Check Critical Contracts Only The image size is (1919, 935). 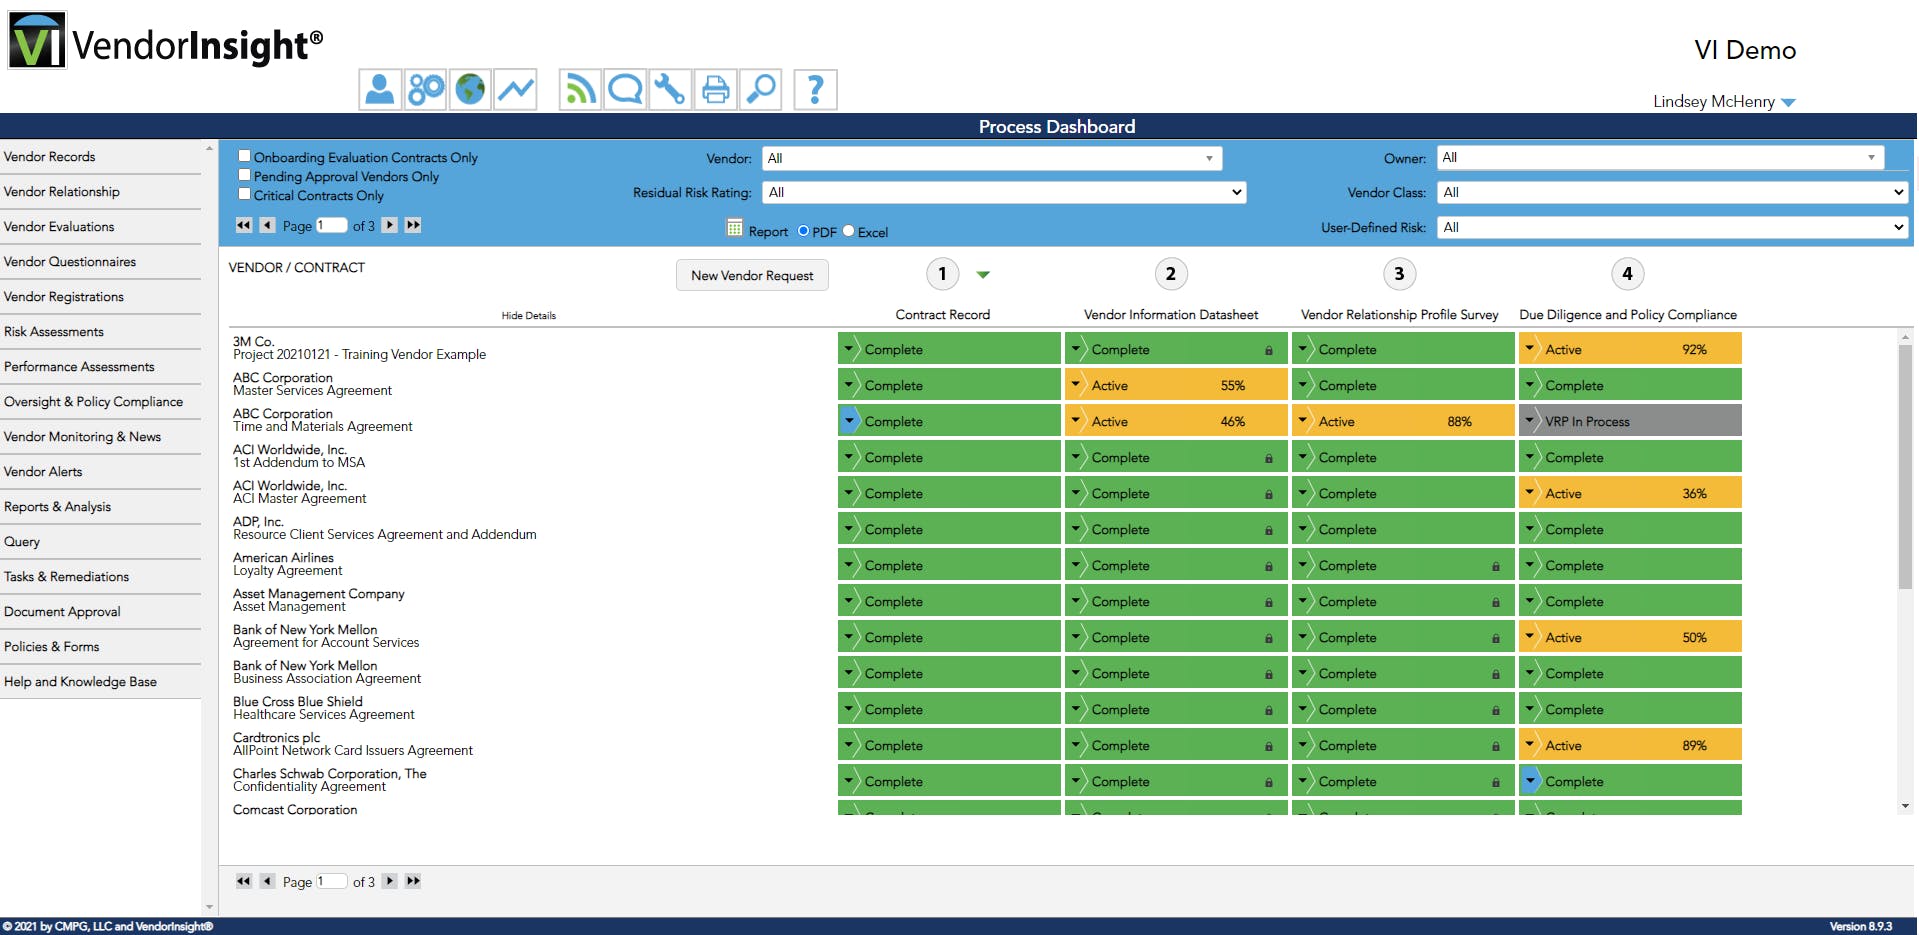coord(244,194)
